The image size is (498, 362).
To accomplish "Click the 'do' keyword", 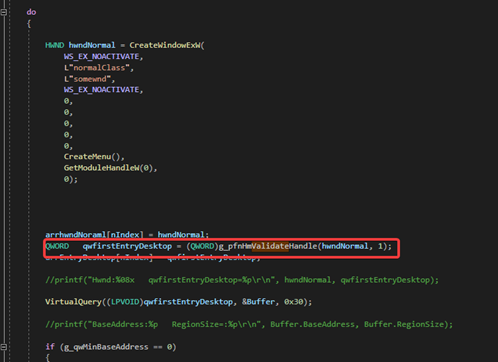I will [31, 12].
